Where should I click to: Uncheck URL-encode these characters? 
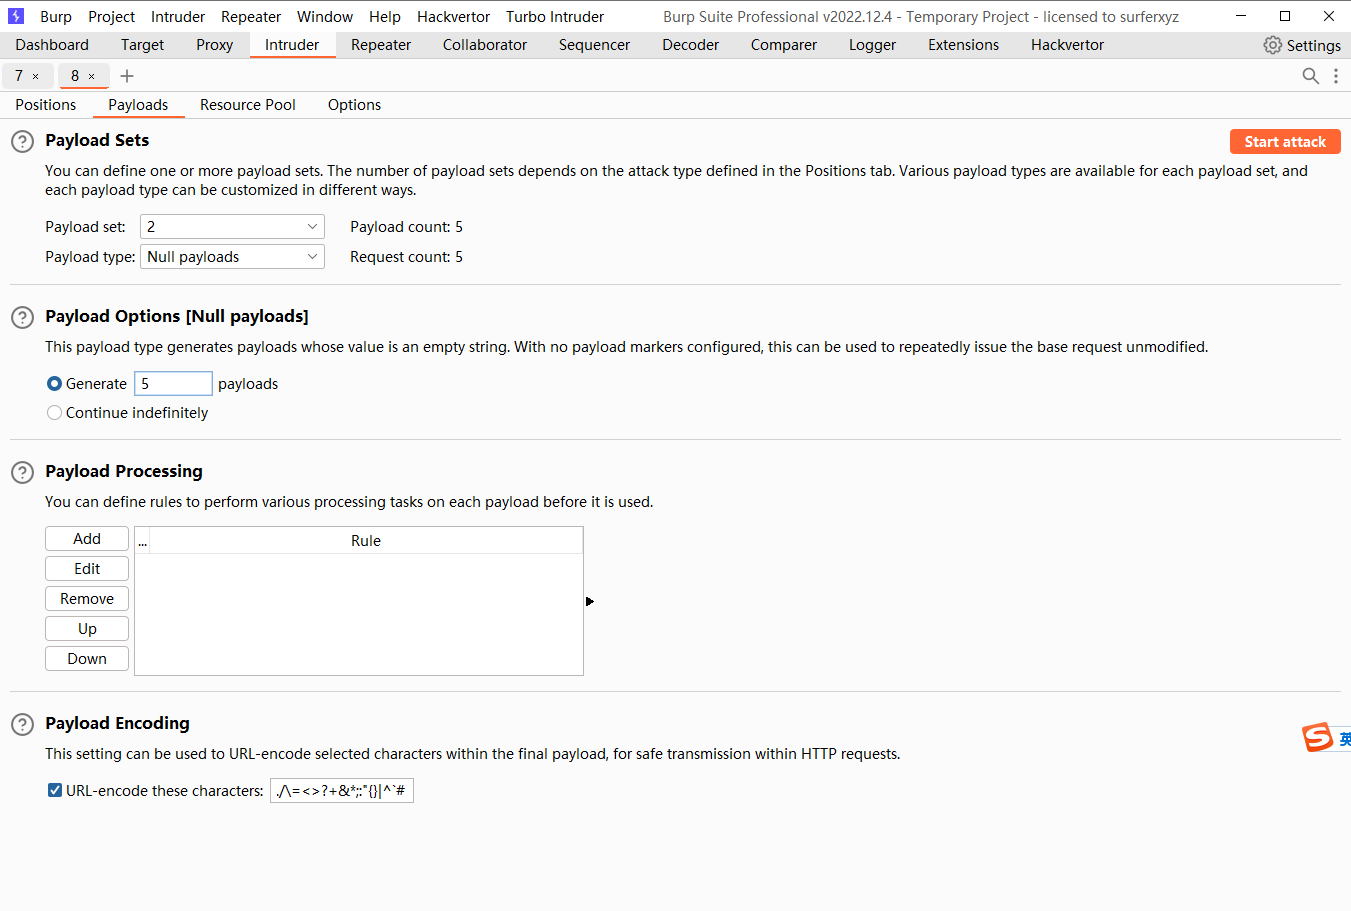point(54,790)
